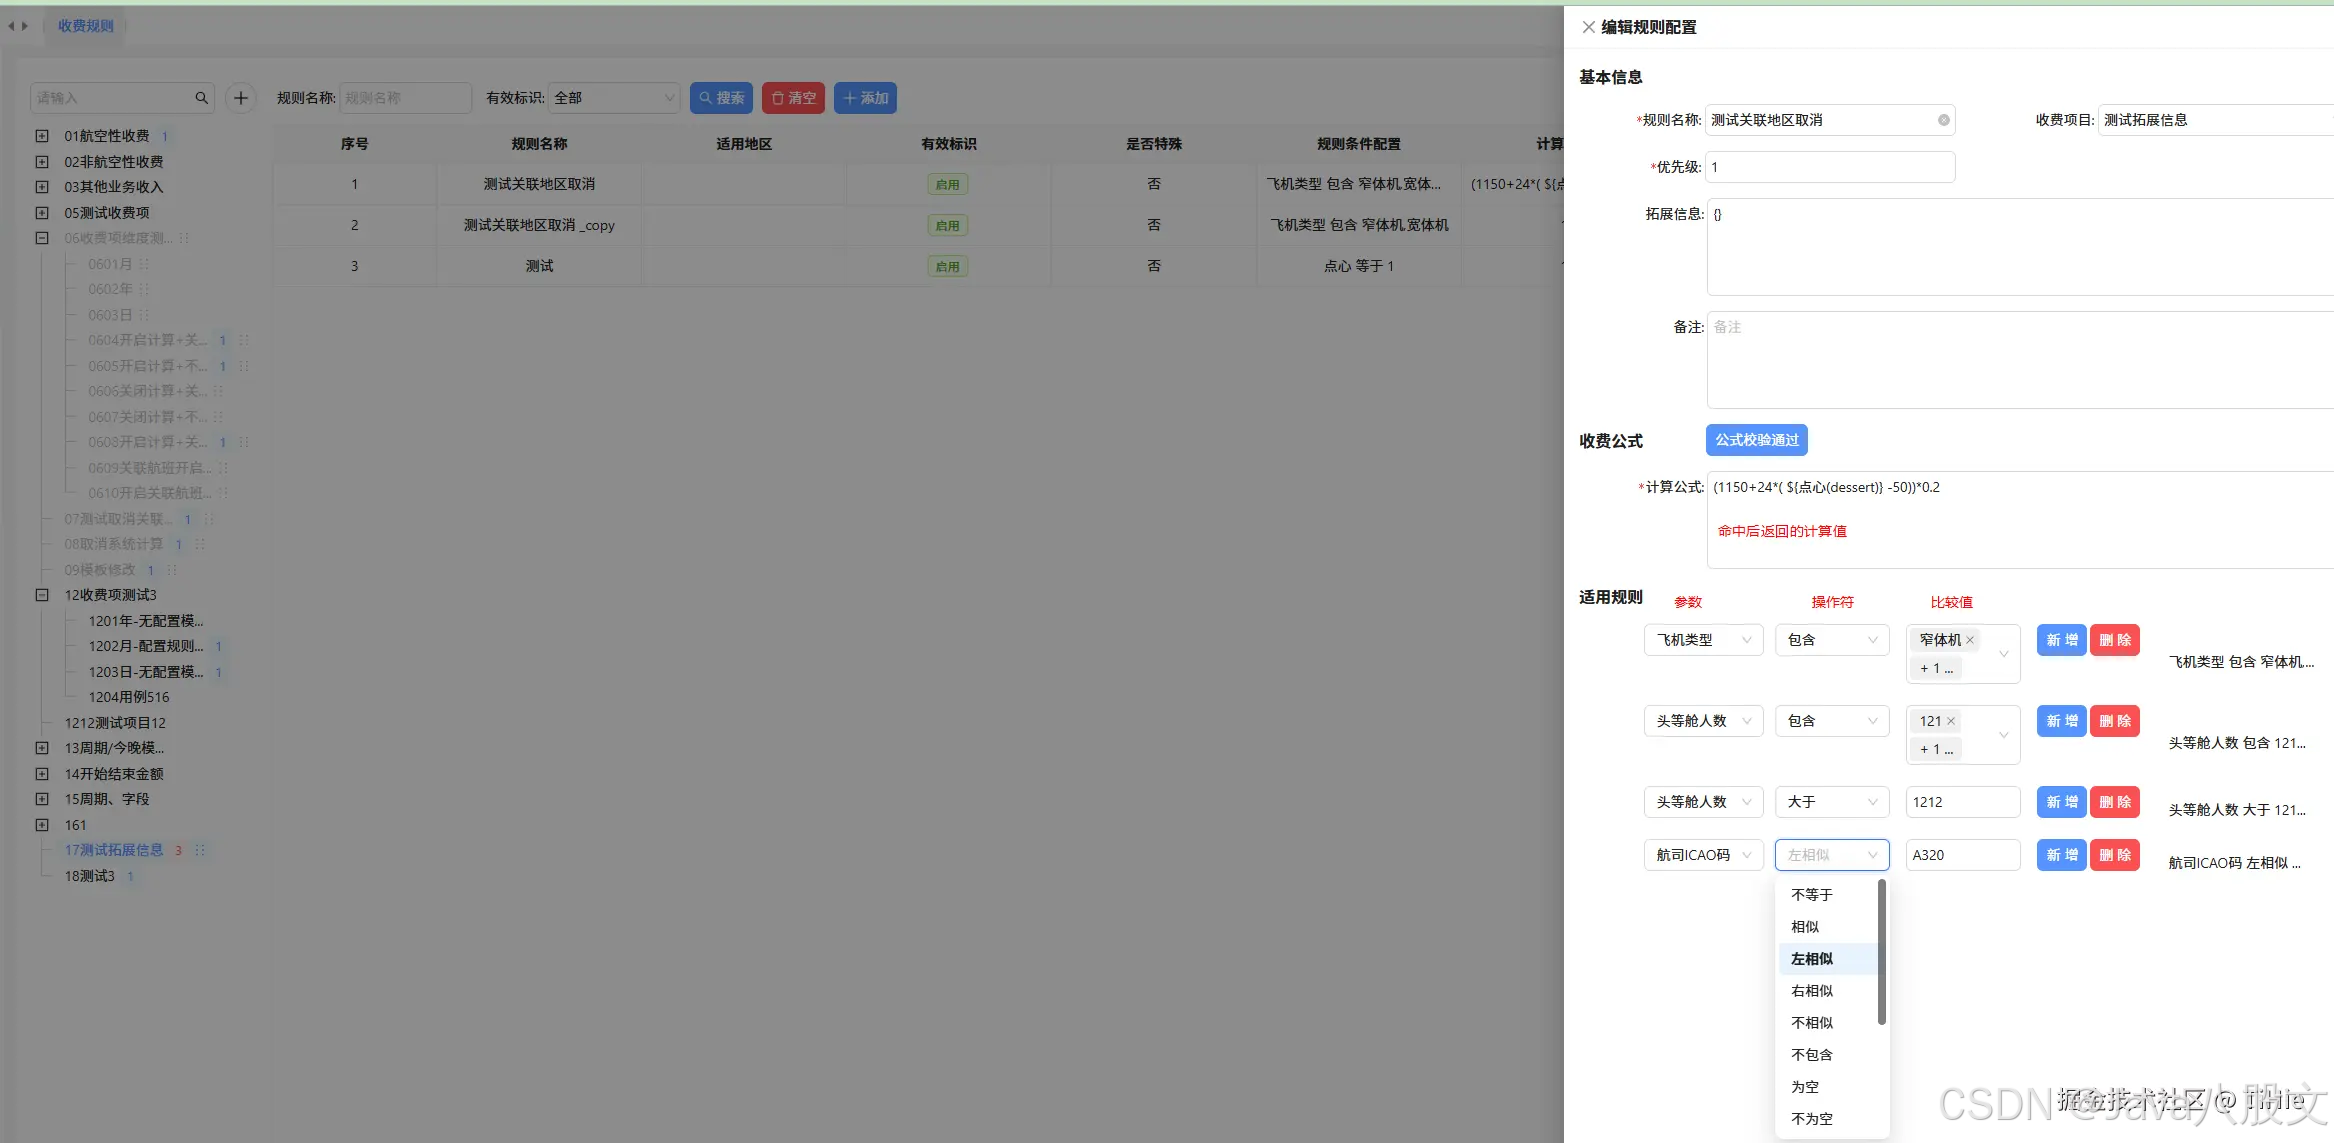Image resolution: width=2334 pixels, height=1143 pixels.
Task: Remove the 121 tag from the compare value
Action: tap(1951, 721)
